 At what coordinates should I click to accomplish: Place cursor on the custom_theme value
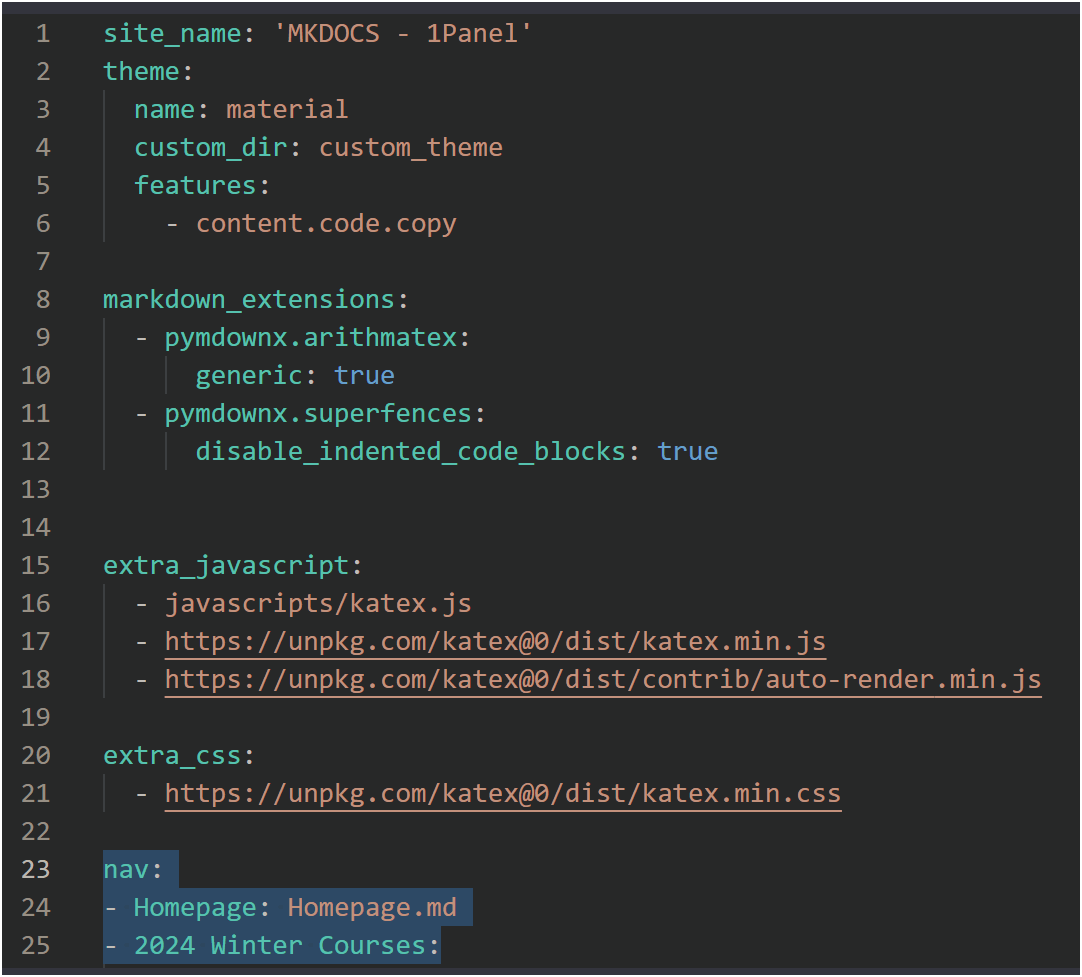click(x=410, y=147)
